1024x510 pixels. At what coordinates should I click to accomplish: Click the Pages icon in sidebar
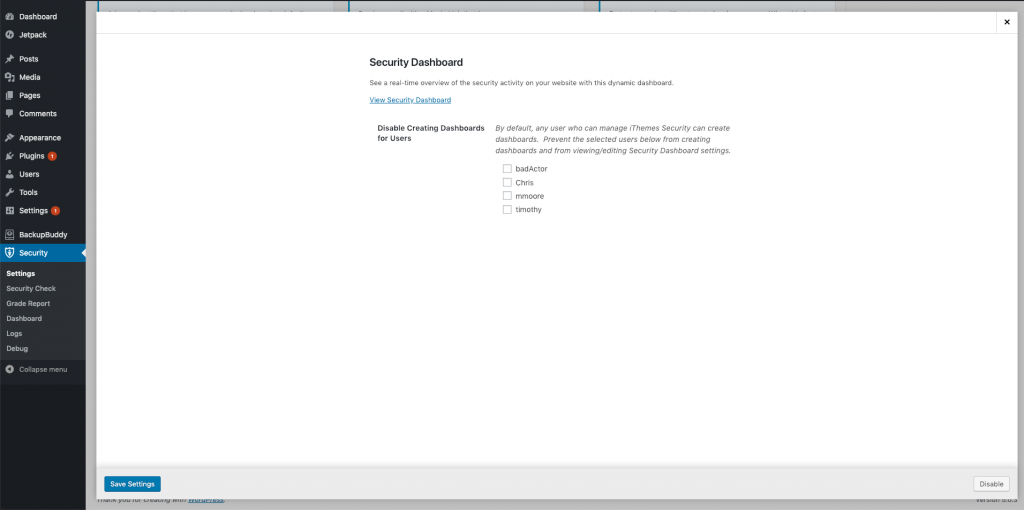(x=9, y=95)
